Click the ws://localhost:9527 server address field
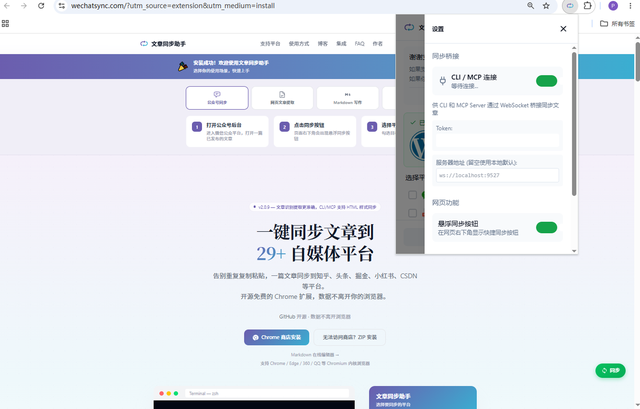Screen dimensions: 640x409 coord(497,175)
